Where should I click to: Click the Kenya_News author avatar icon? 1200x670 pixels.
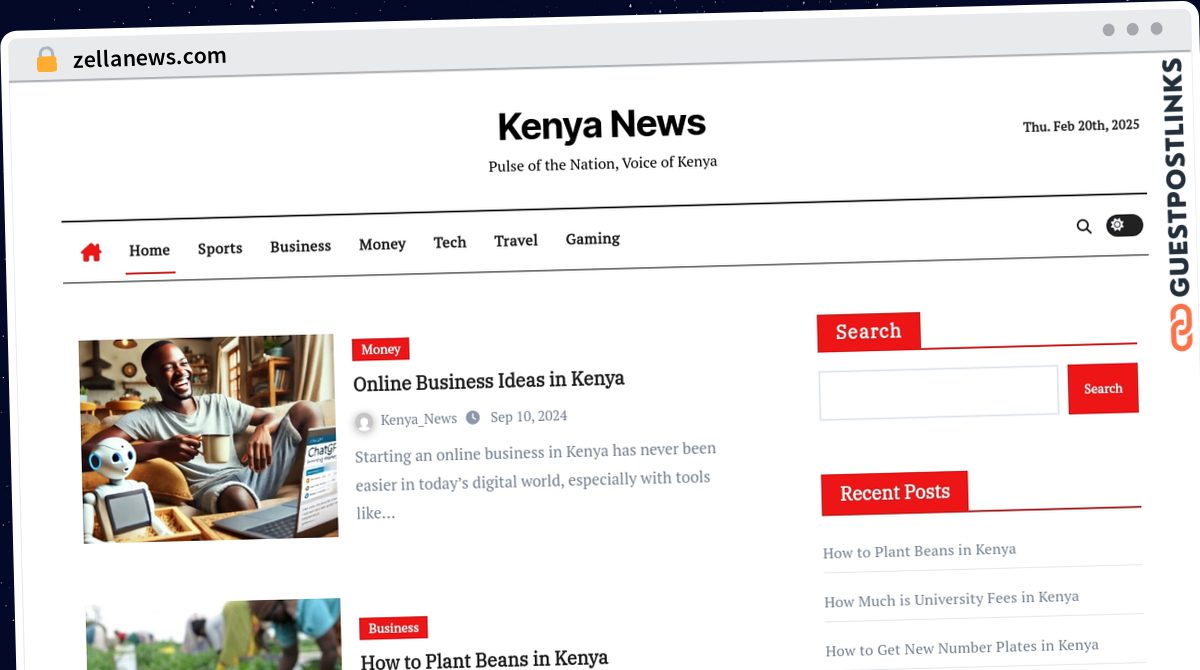pyautogui.click(x=364, y=422)
